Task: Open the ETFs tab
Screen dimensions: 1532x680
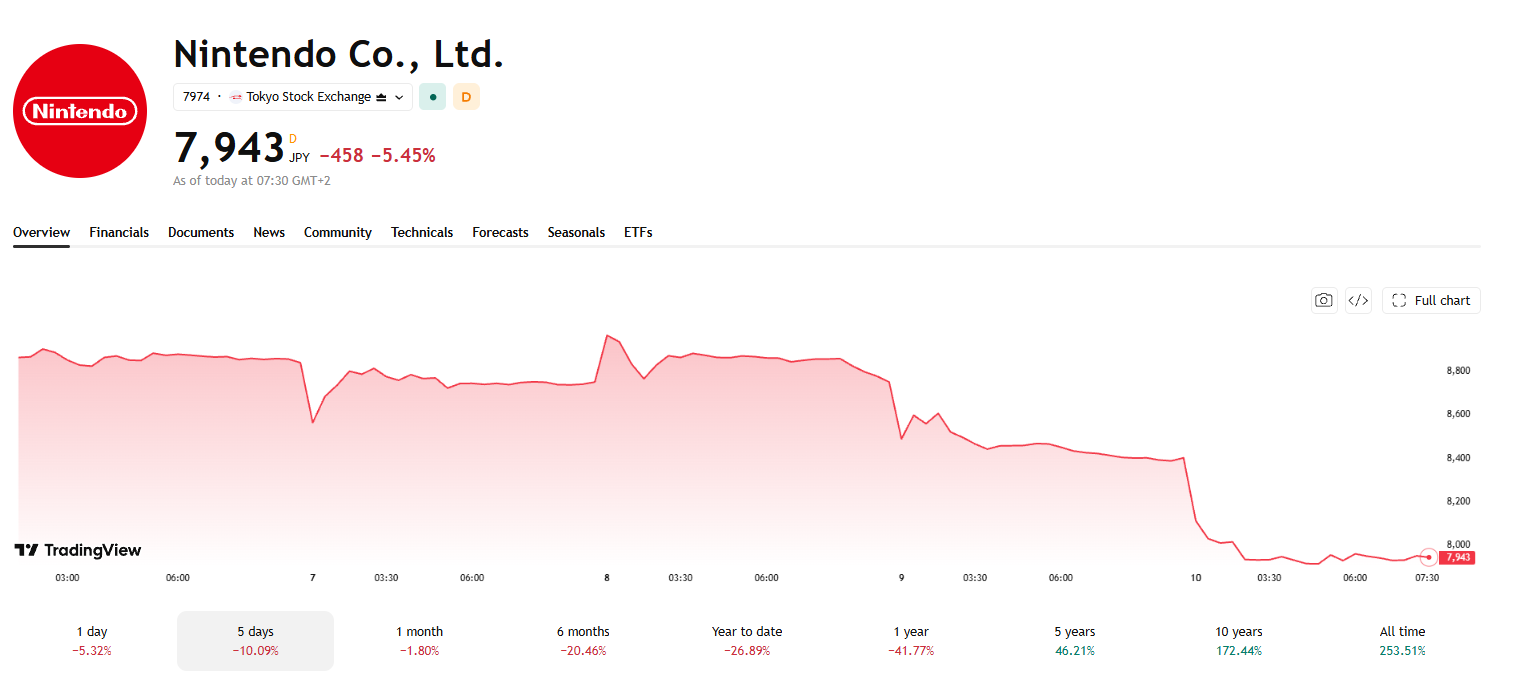Action: [x=638, y=232]
